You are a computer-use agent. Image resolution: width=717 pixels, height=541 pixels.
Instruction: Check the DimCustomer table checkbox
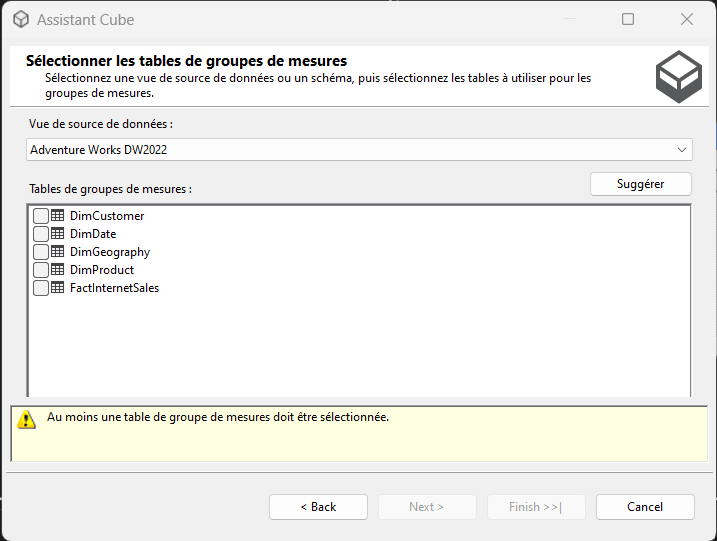41,216
